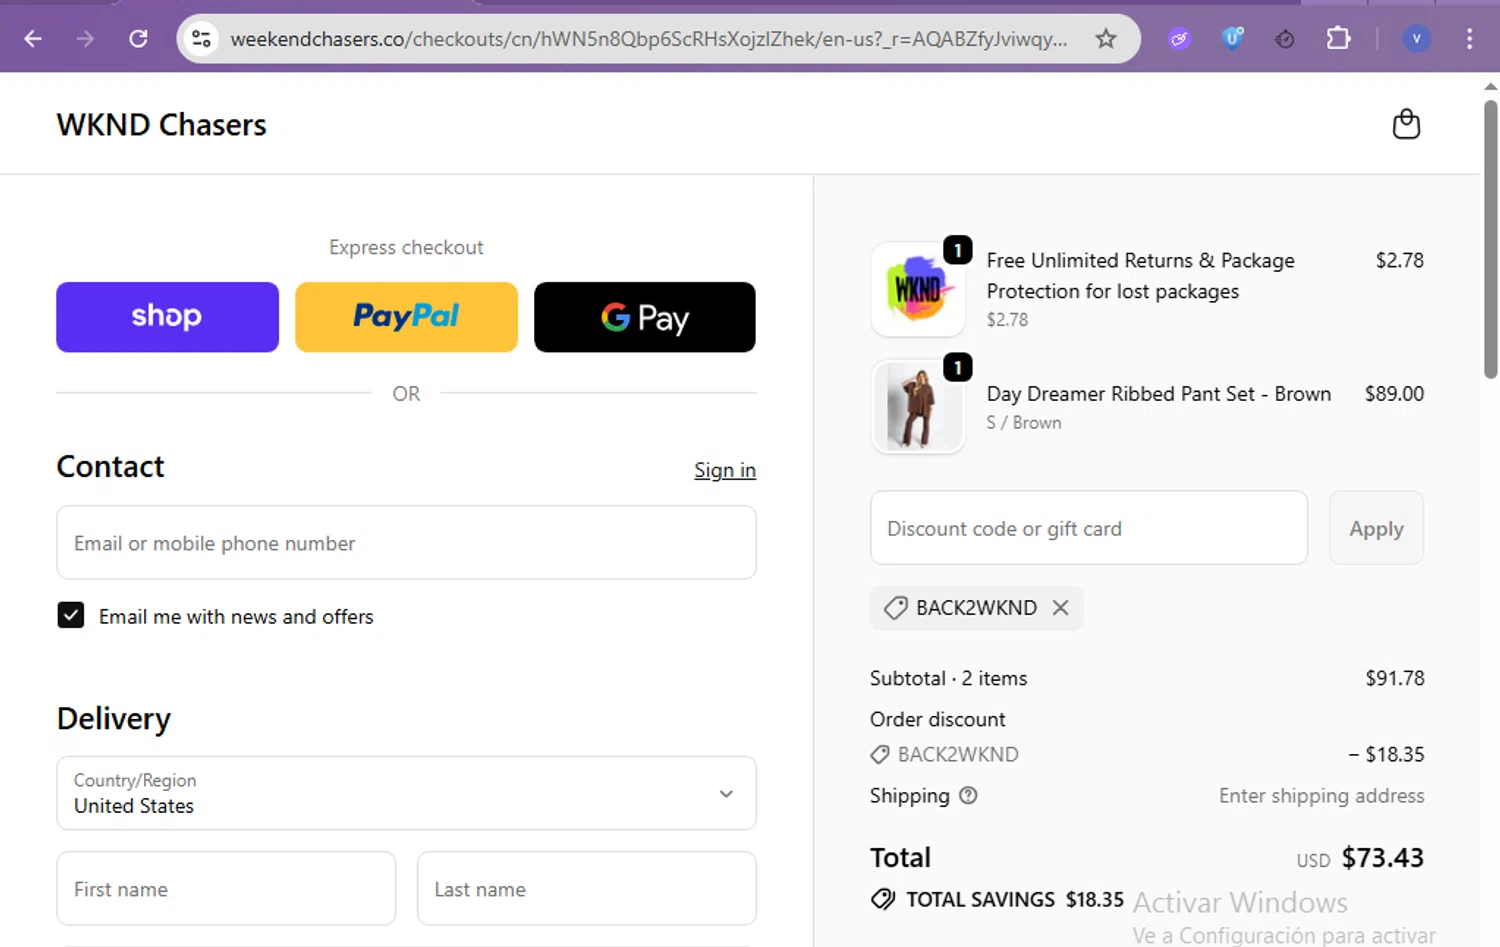Image resolution: width=1500 pixels, height=947 pixels.
Task: Click the subtotal amount $91.78
Action: coord(1395,678)
